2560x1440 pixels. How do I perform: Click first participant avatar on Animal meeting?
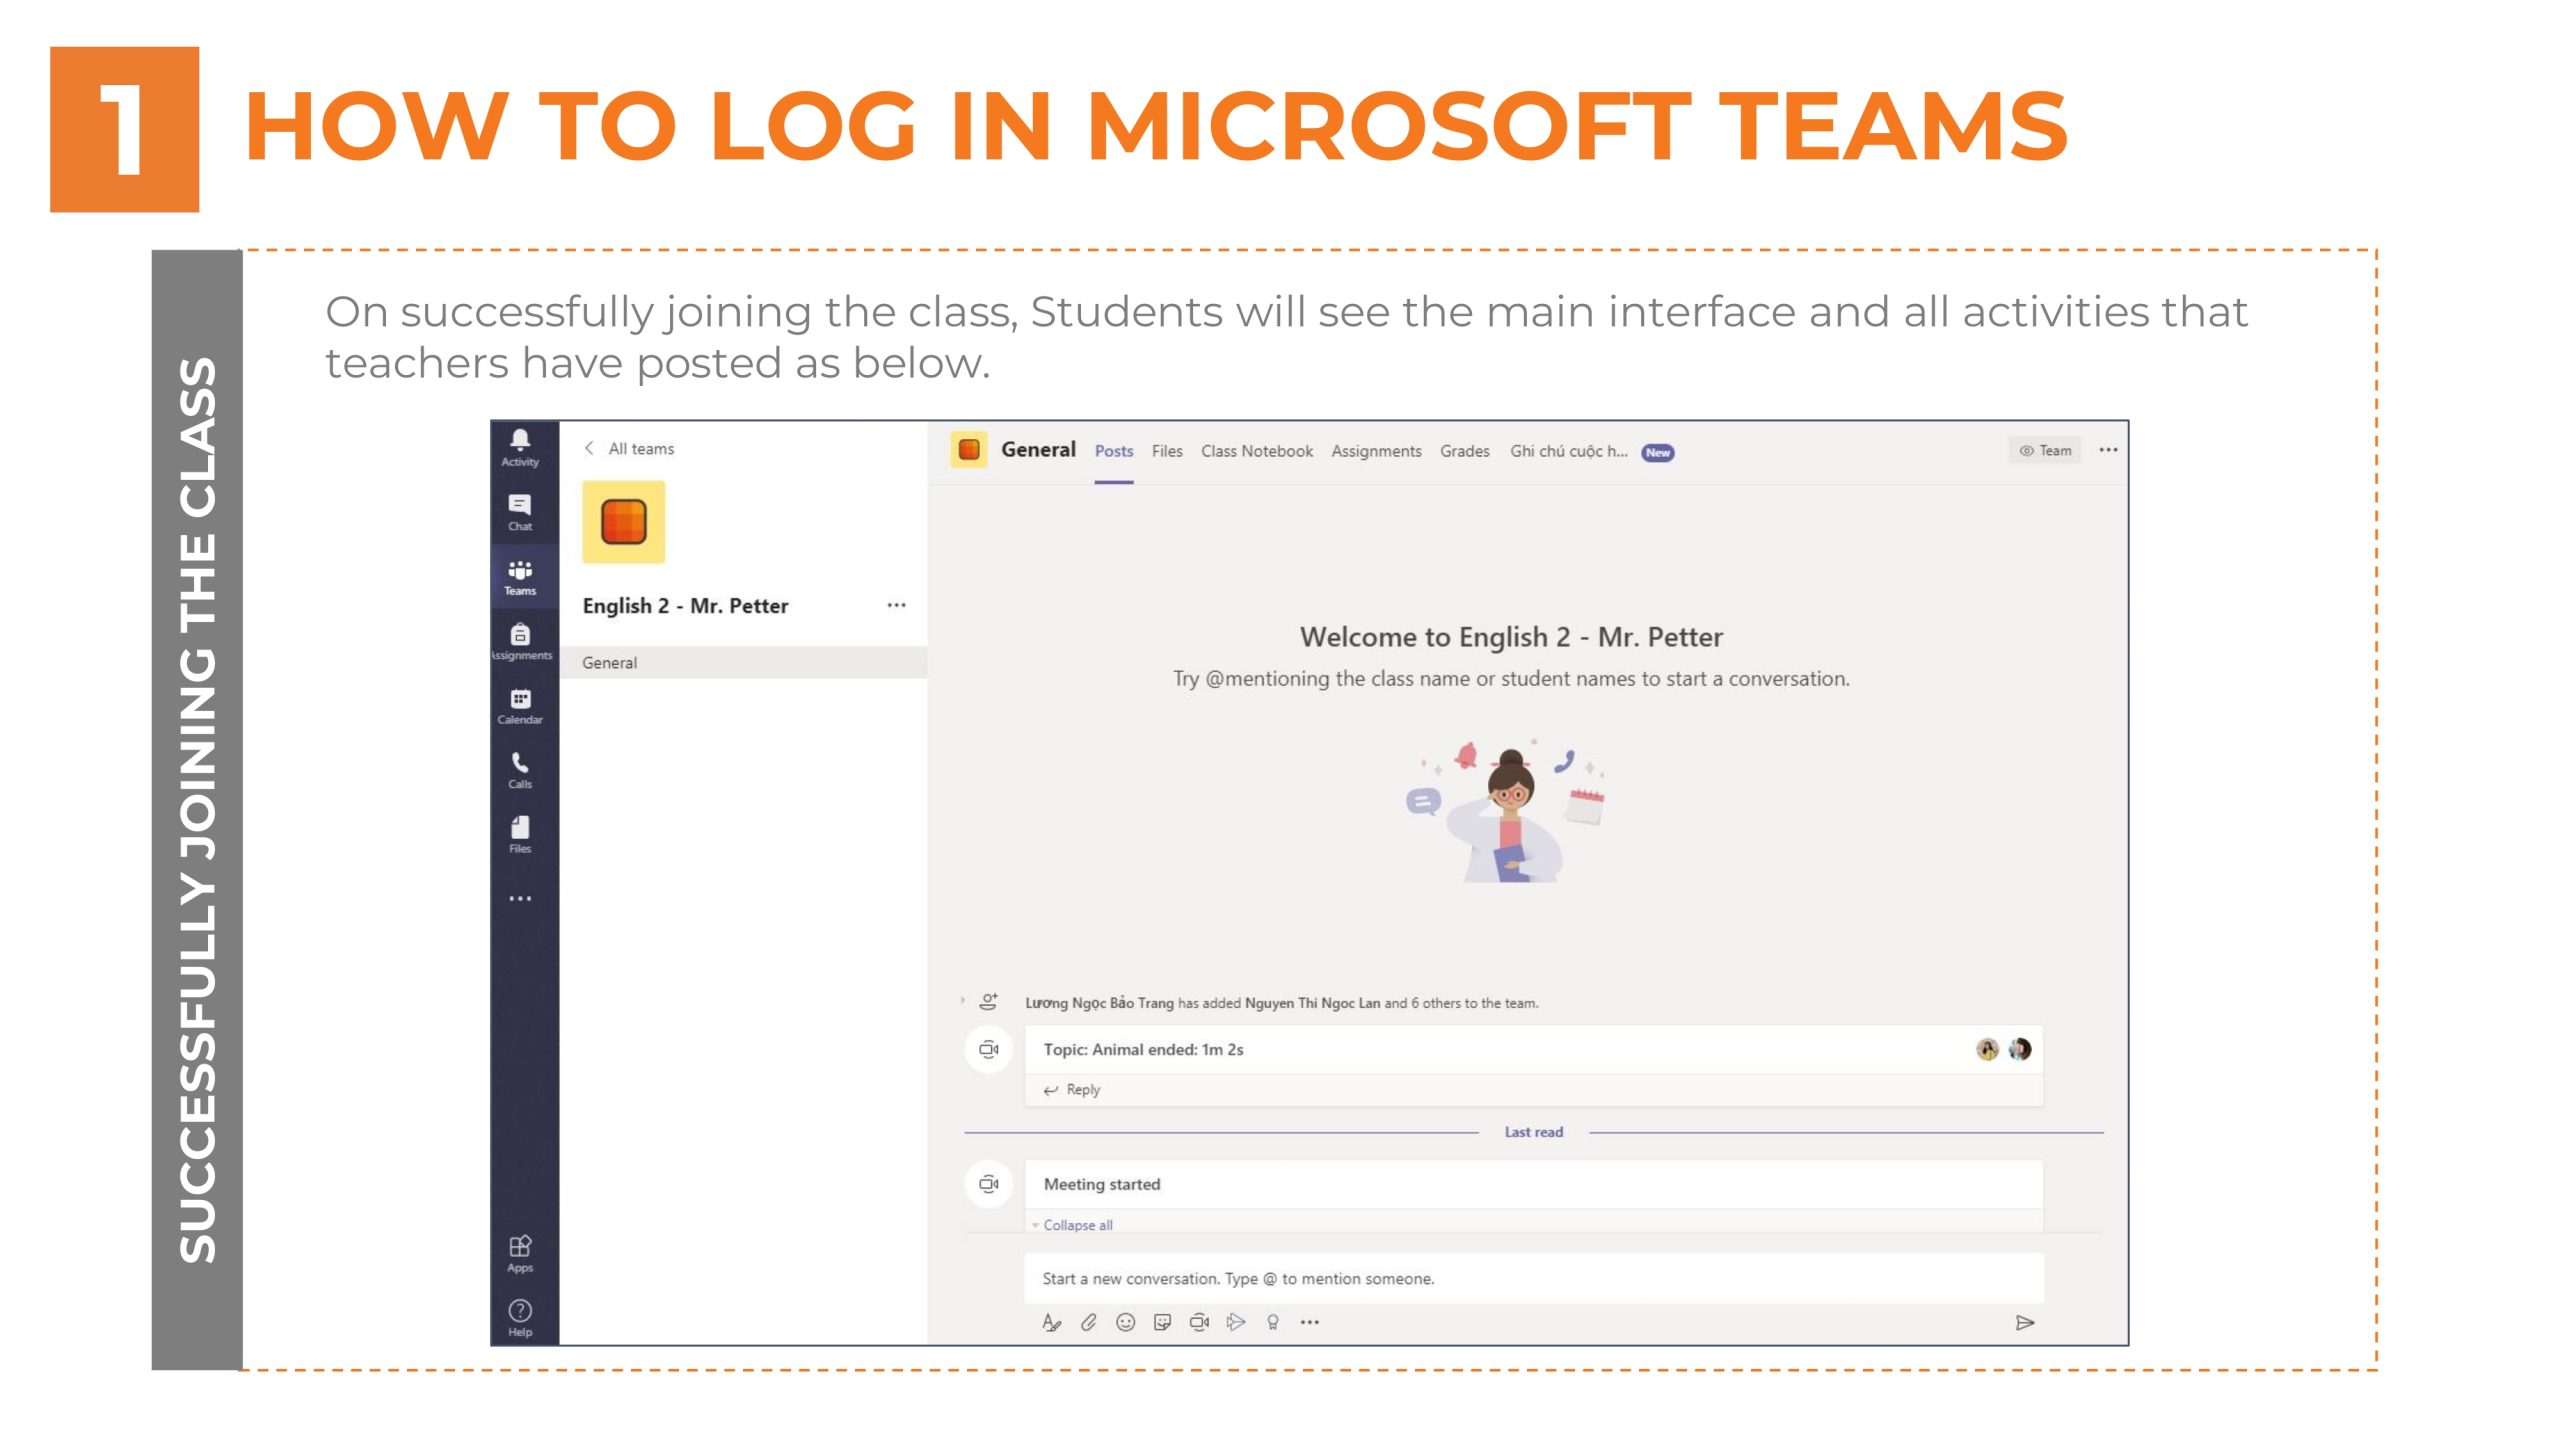click(1987, 1049)
